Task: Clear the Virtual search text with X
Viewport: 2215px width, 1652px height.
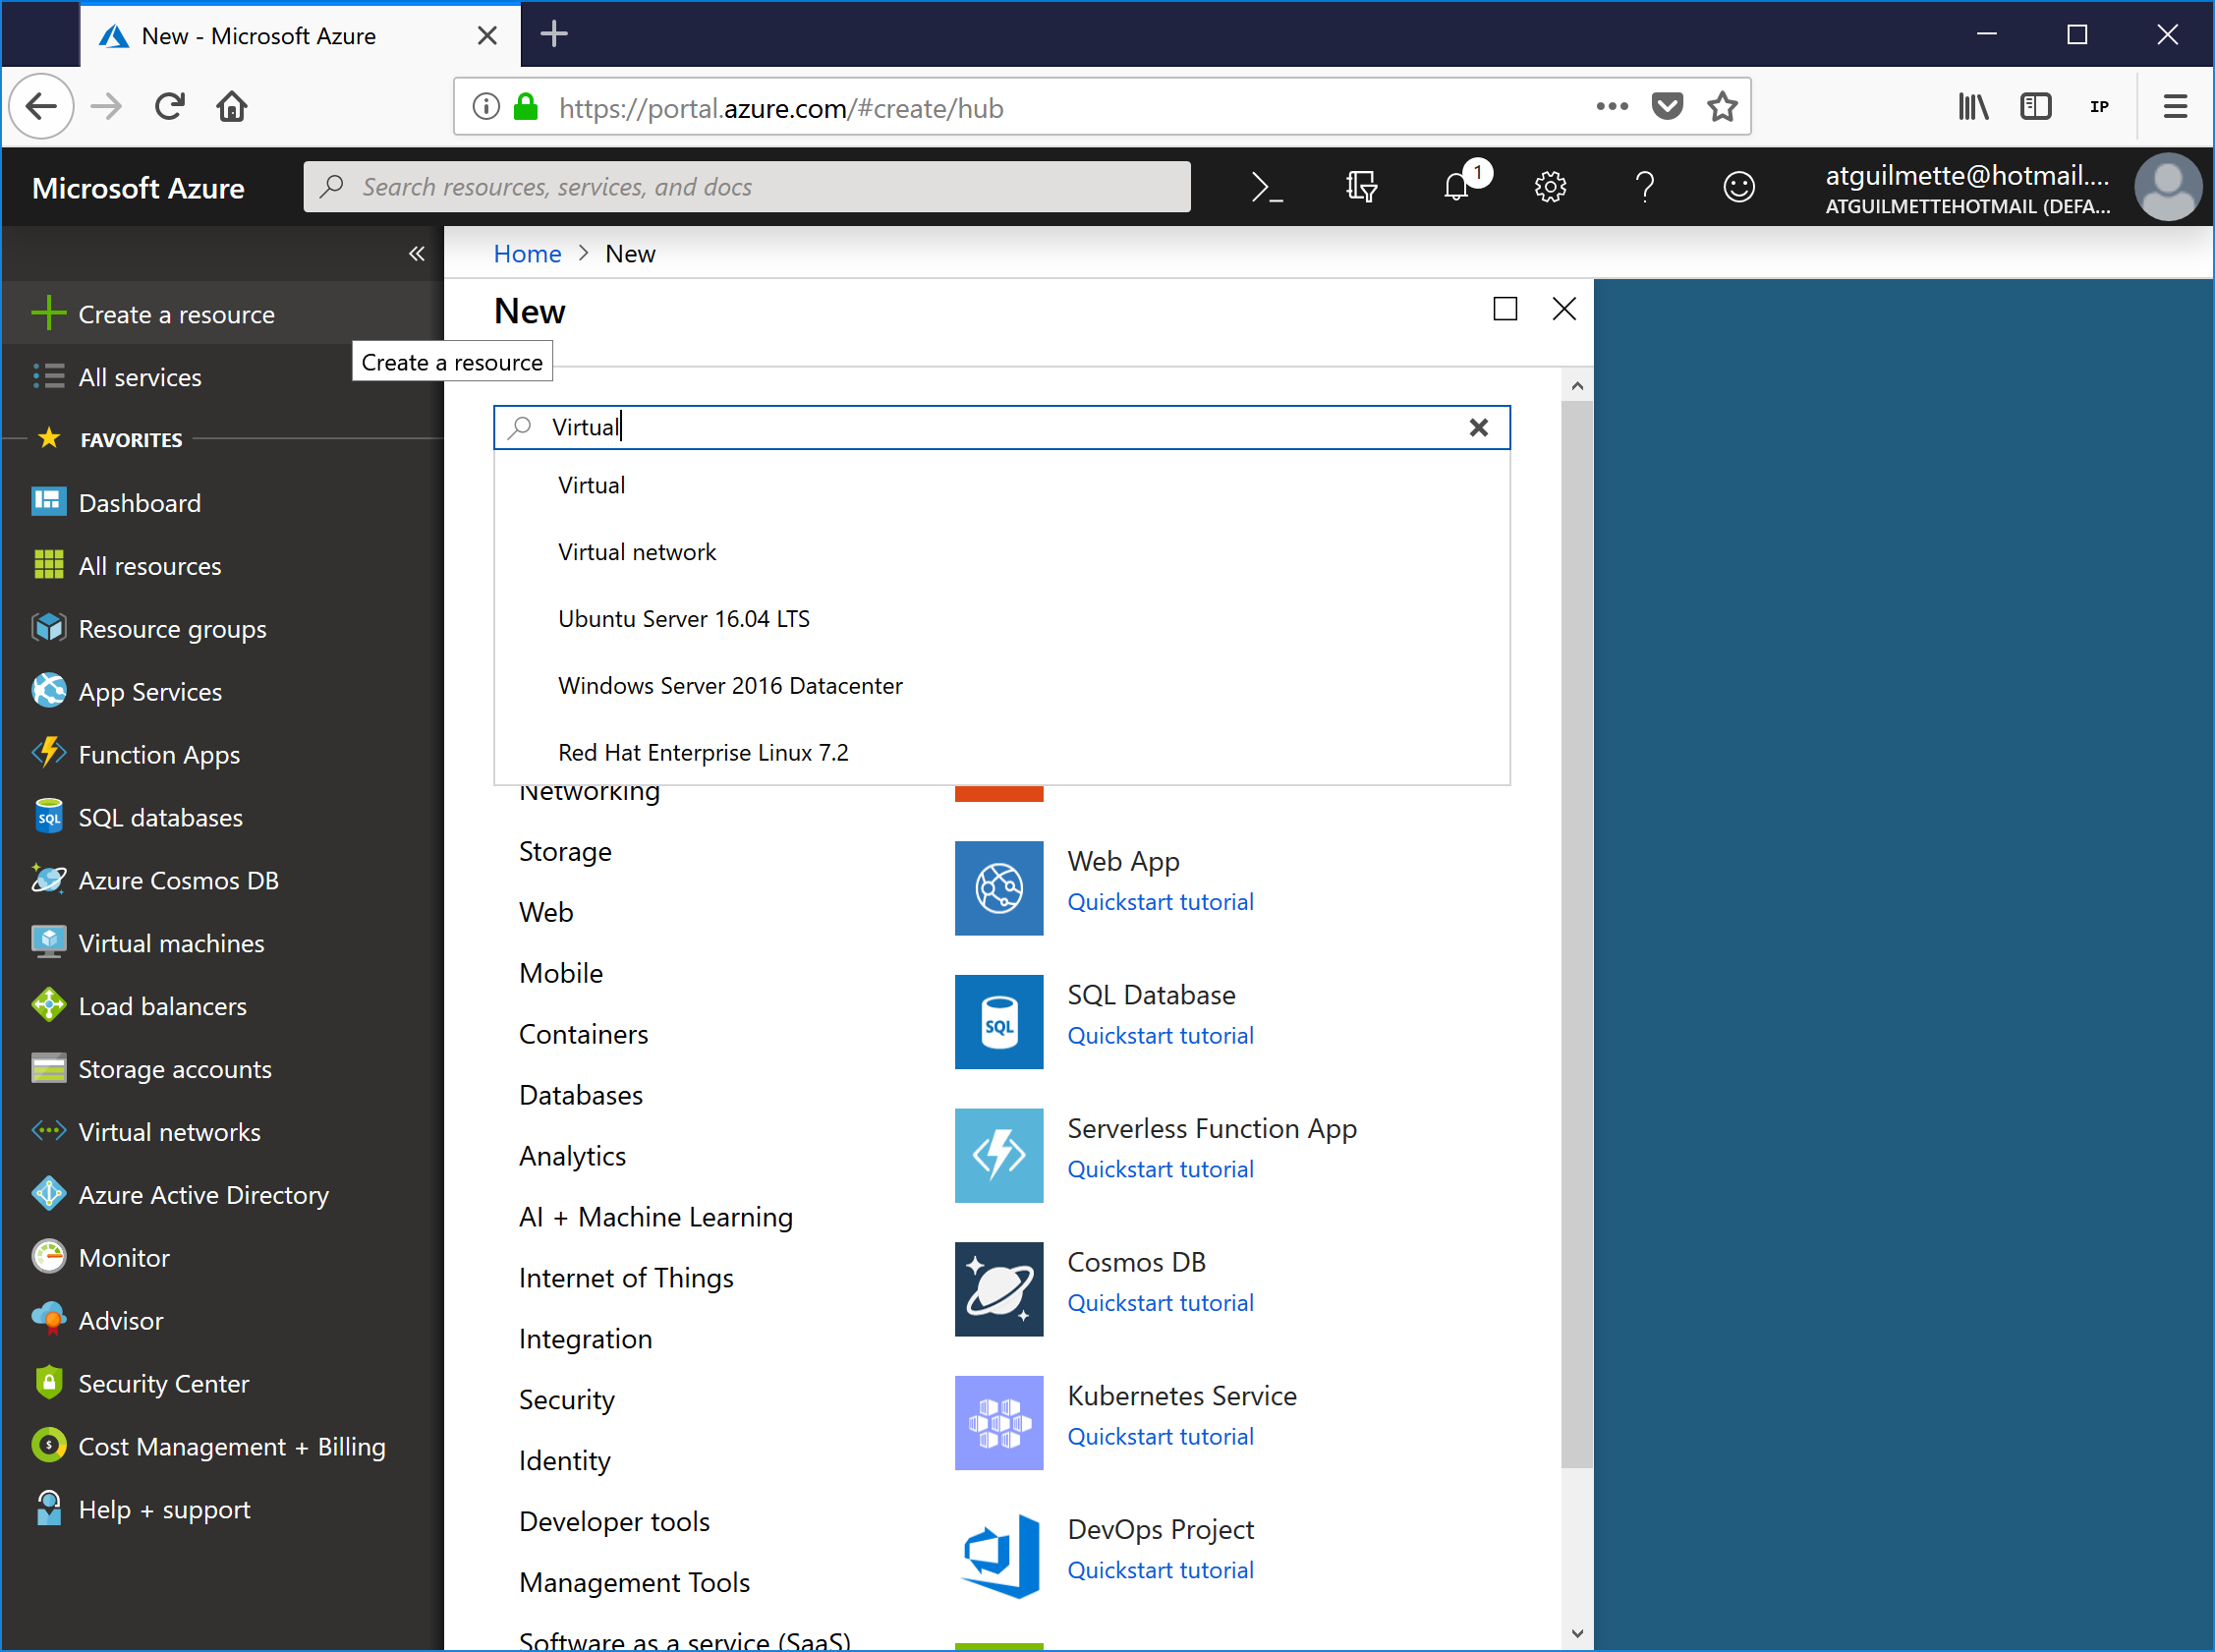Action: coord(1478,428)
